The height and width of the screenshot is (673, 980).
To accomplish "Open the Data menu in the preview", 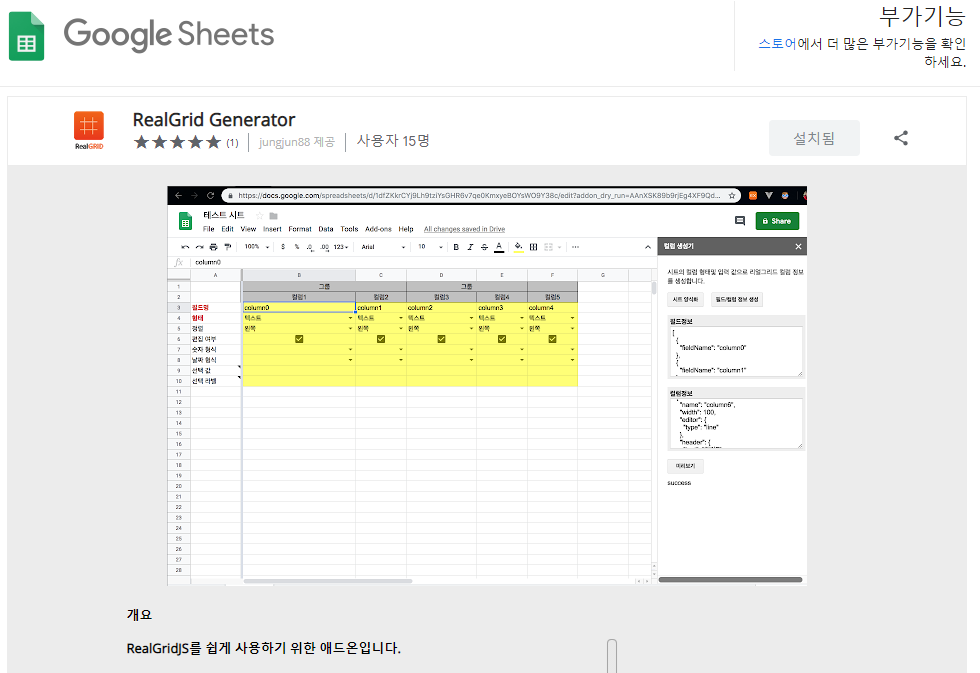I will tap(326, 229).
